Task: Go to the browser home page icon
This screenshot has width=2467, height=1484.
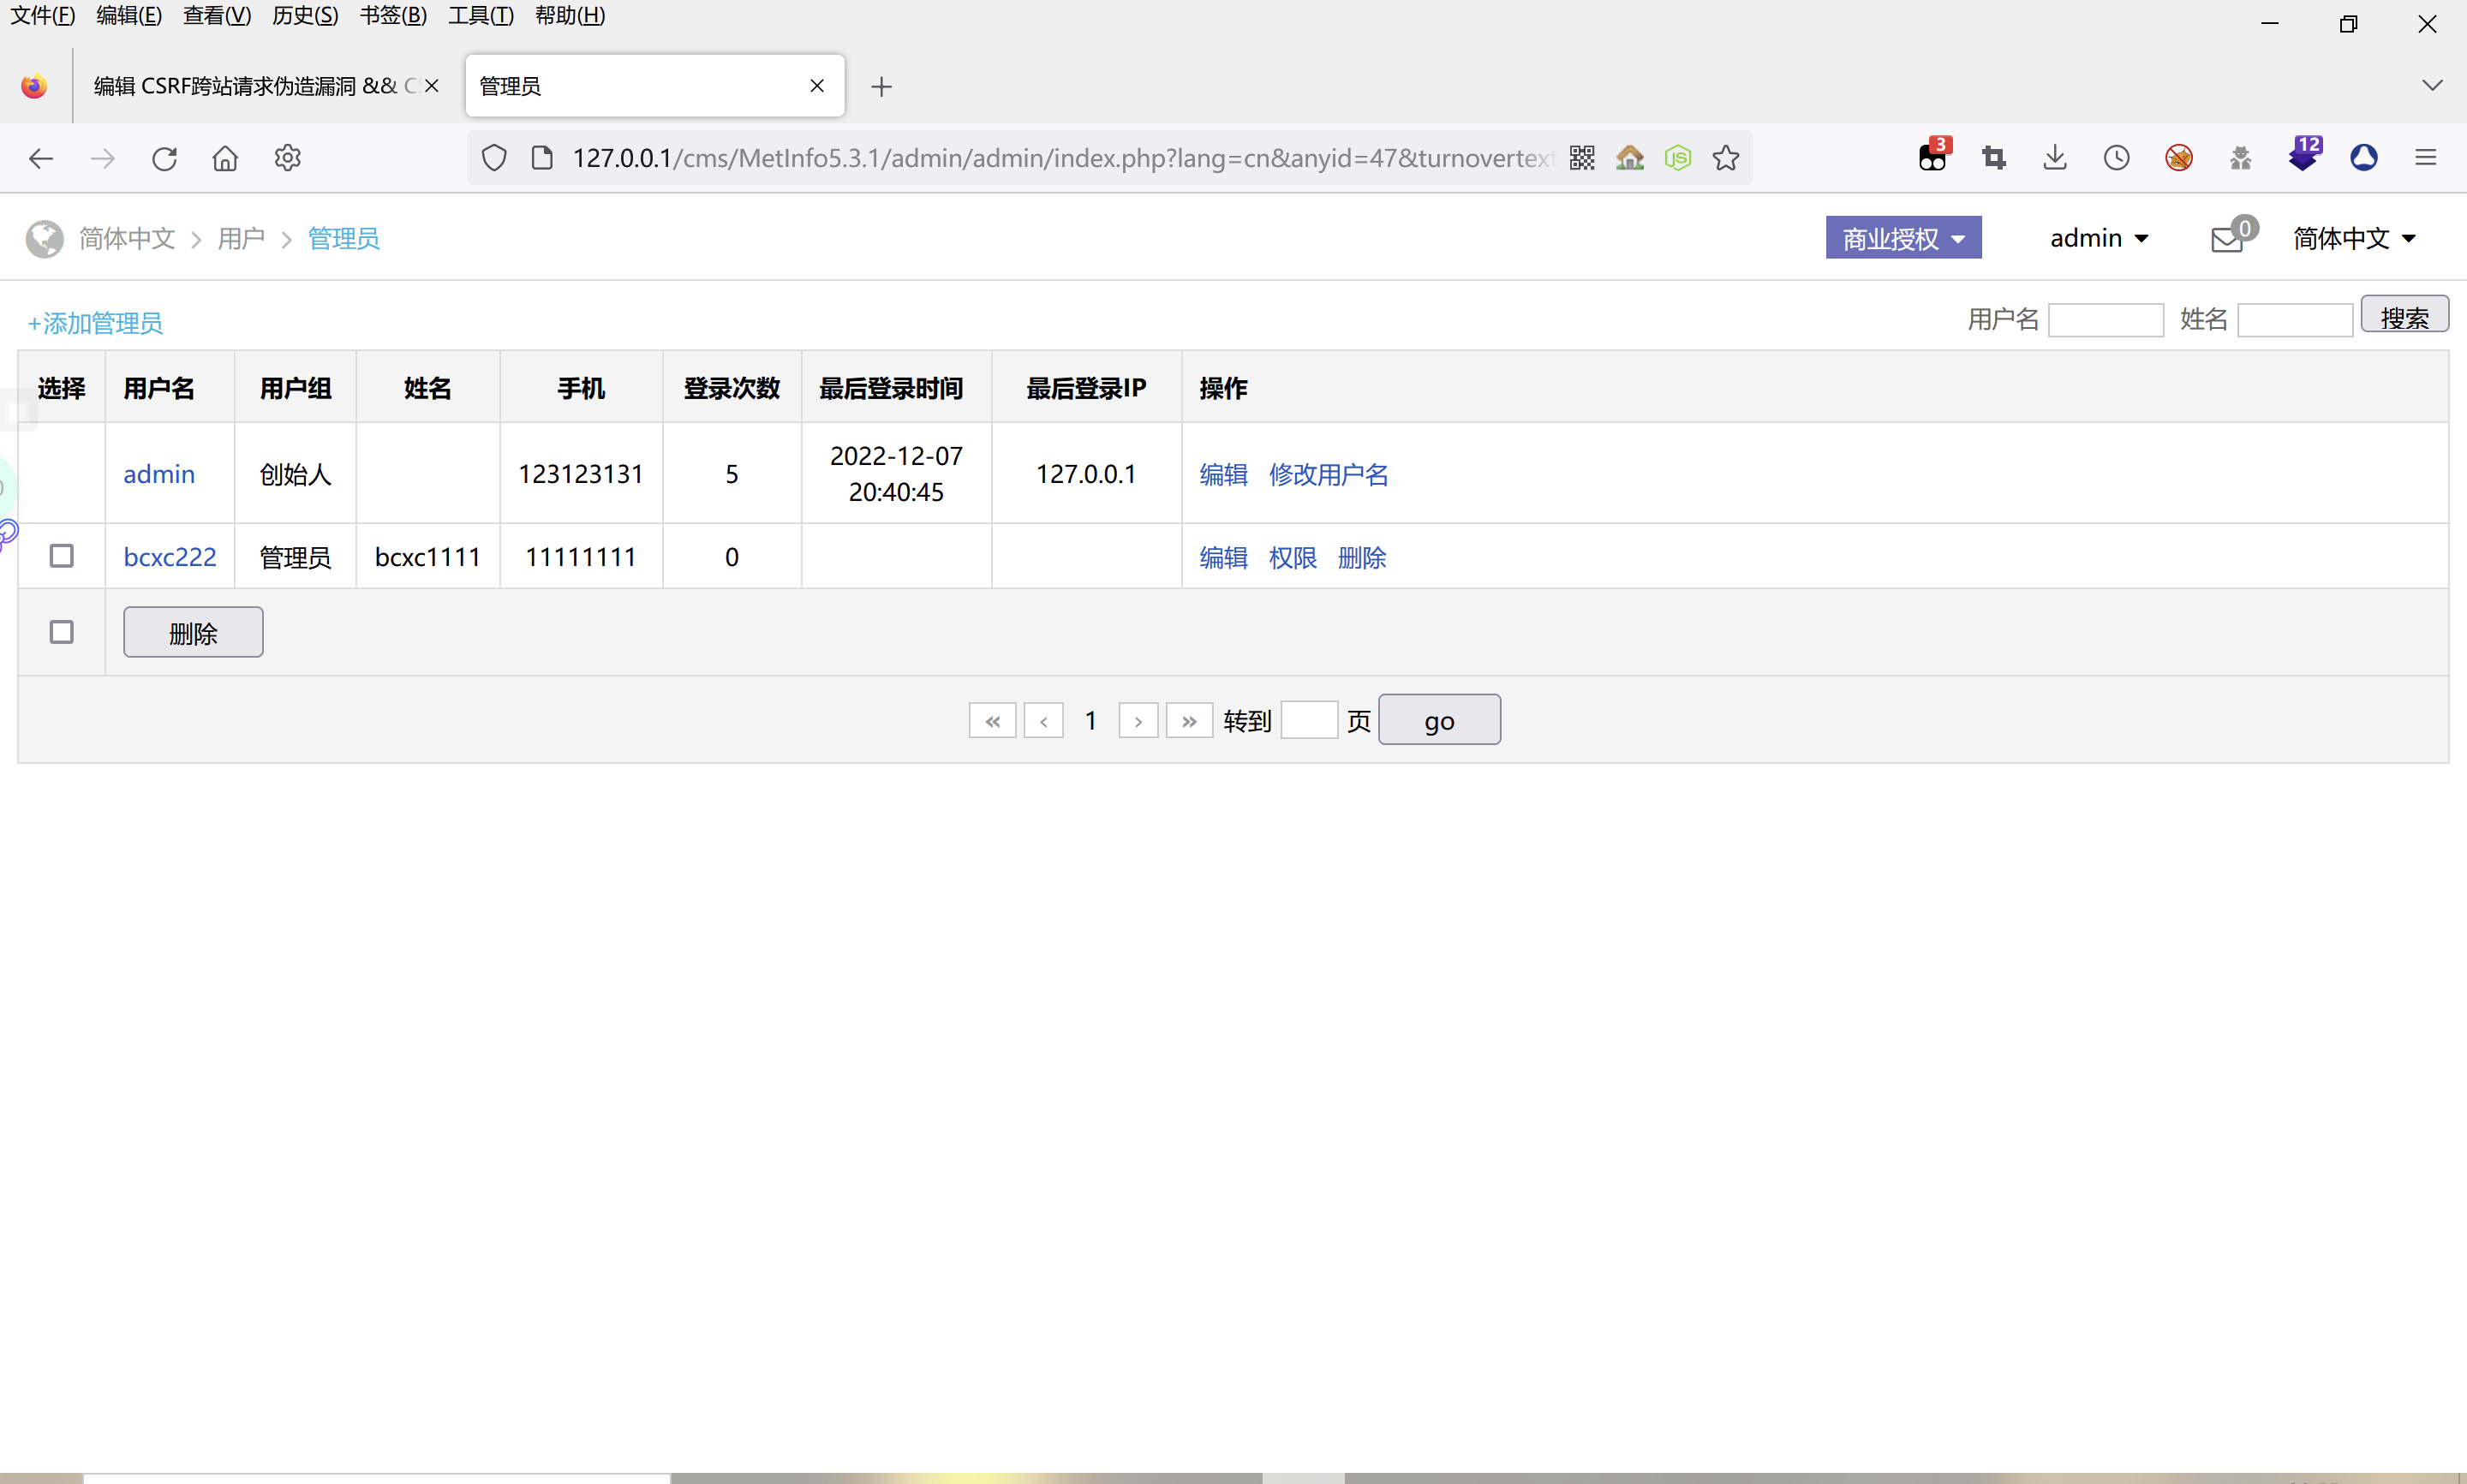Action: pos(225,158)
